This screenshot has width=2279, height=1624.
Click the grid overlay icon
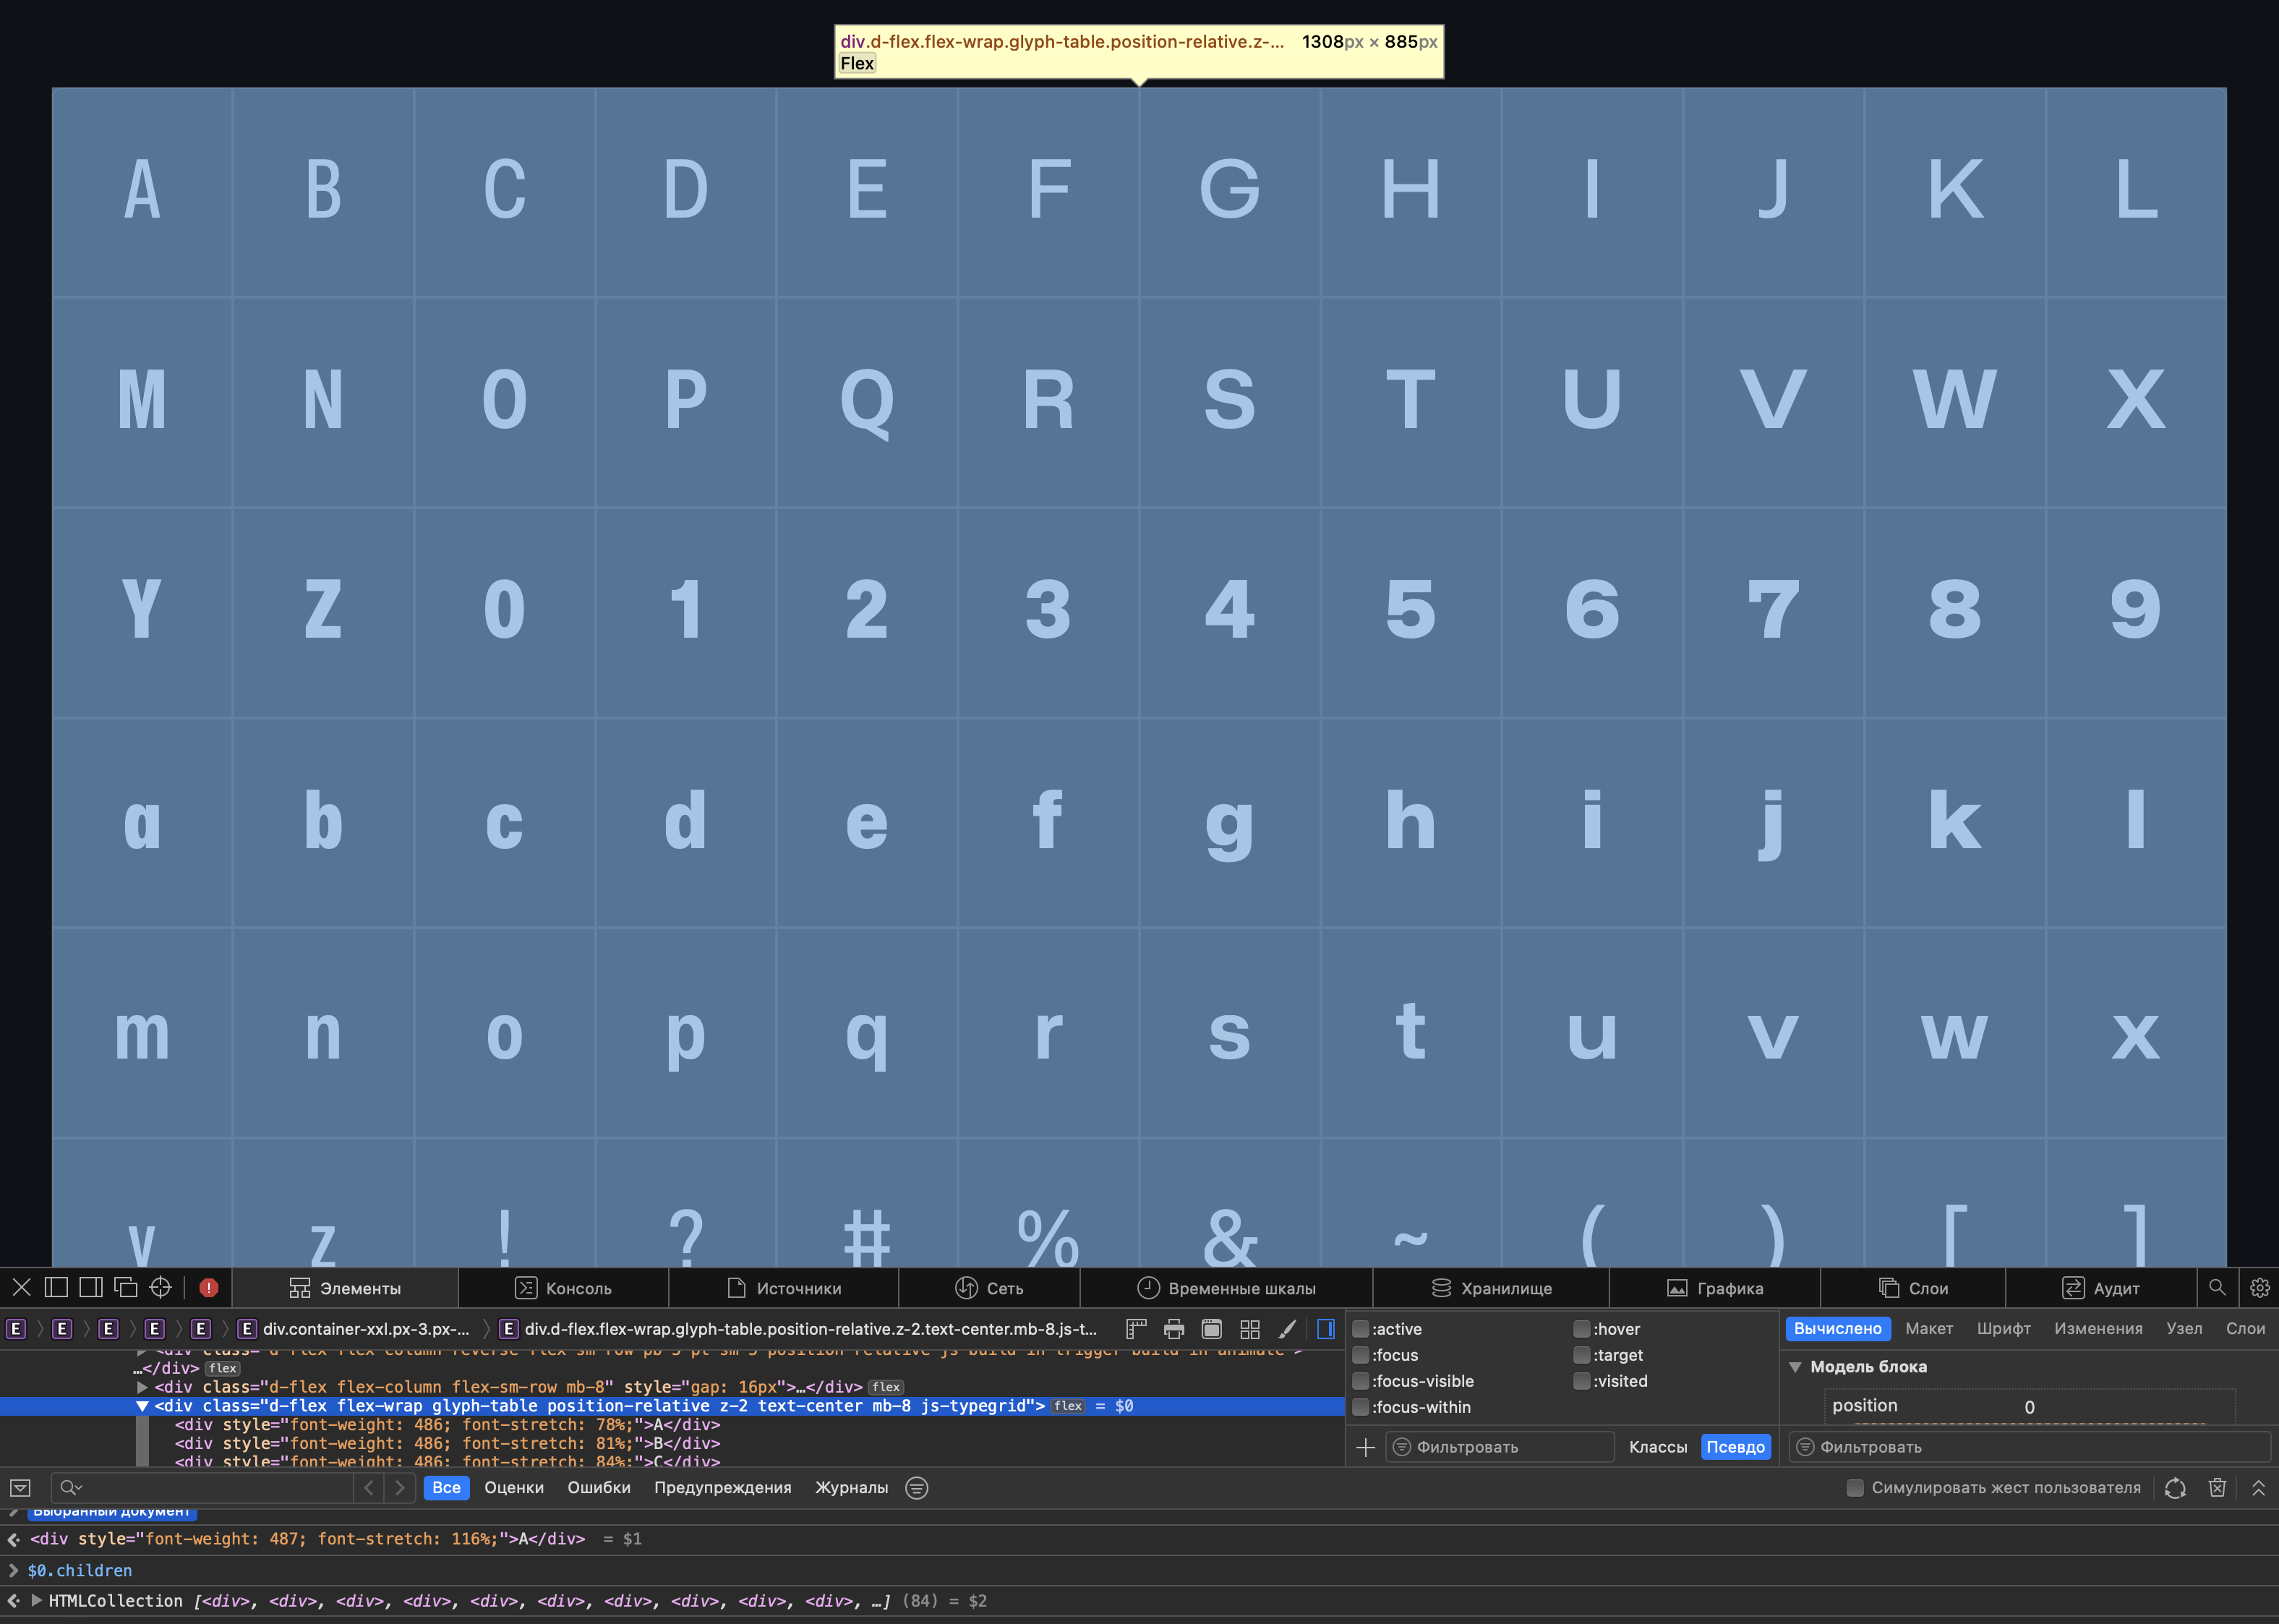[1250, 1329]
